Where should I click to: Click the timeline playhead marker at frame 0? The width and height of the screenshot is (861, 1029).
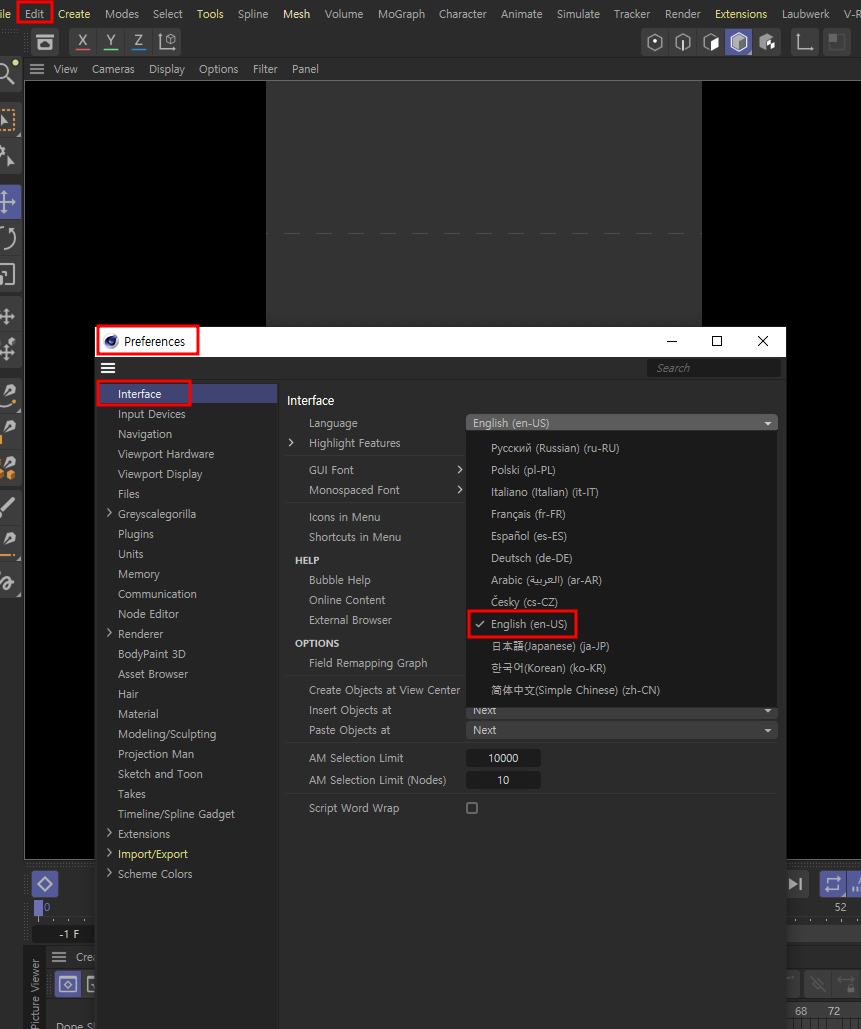(x=38, y=908)
